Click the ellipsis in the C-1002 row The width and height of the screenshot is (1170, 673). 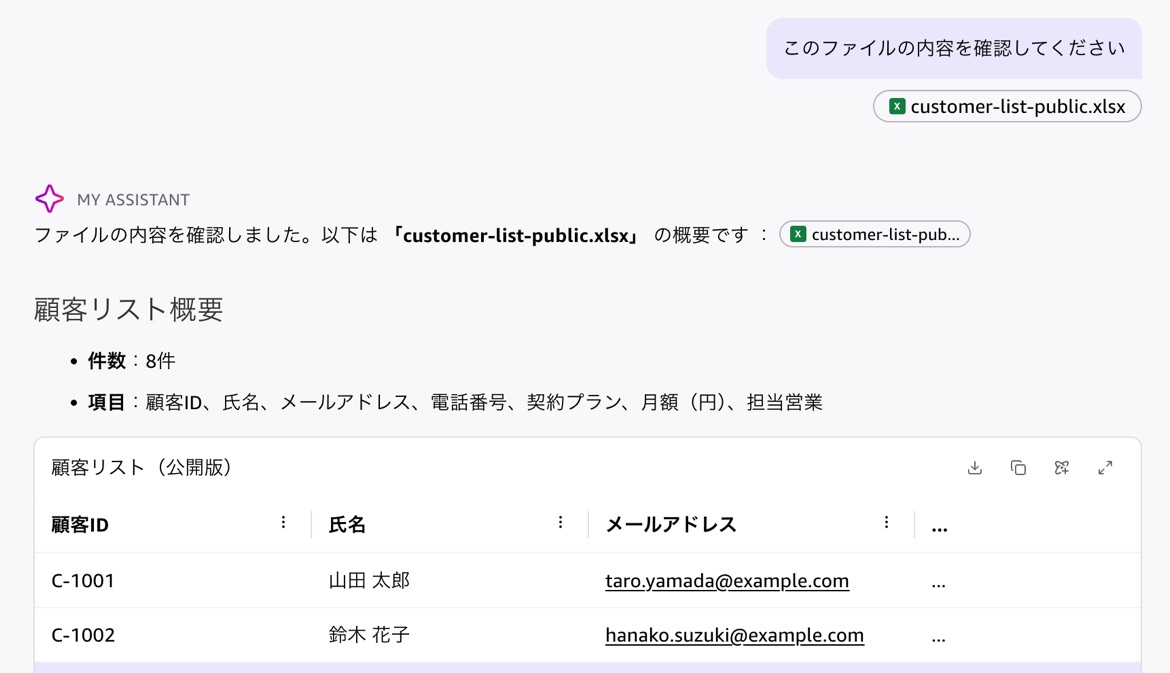pyautogui.click(x=939, y=638)
